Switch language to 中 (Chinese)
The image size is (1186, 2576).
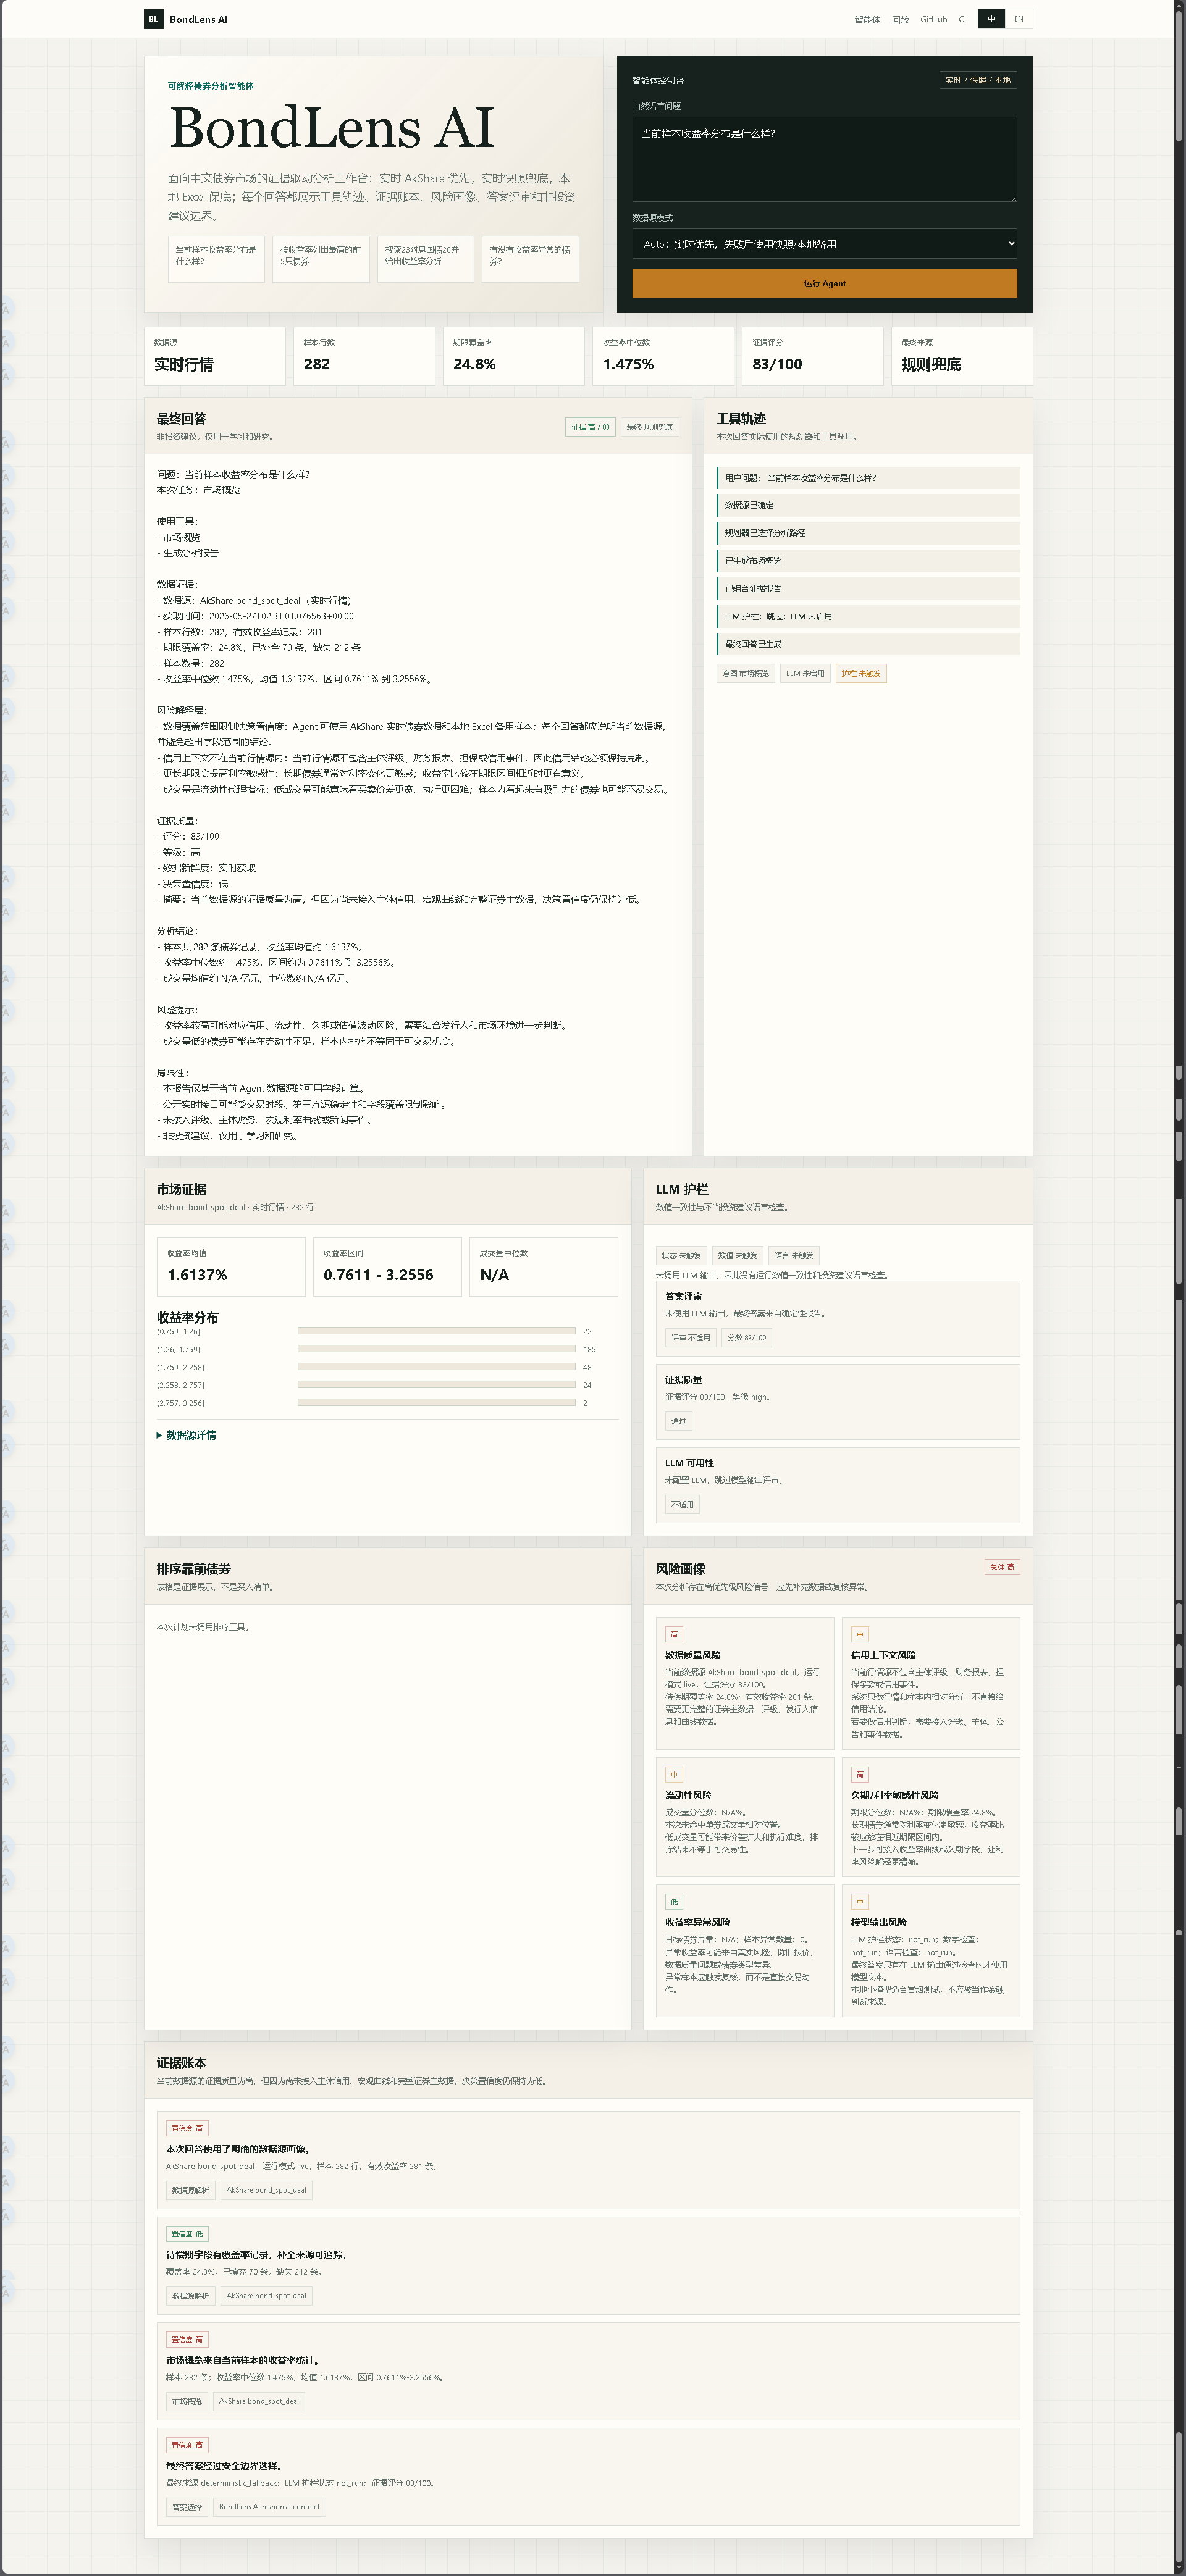[991, 19]
